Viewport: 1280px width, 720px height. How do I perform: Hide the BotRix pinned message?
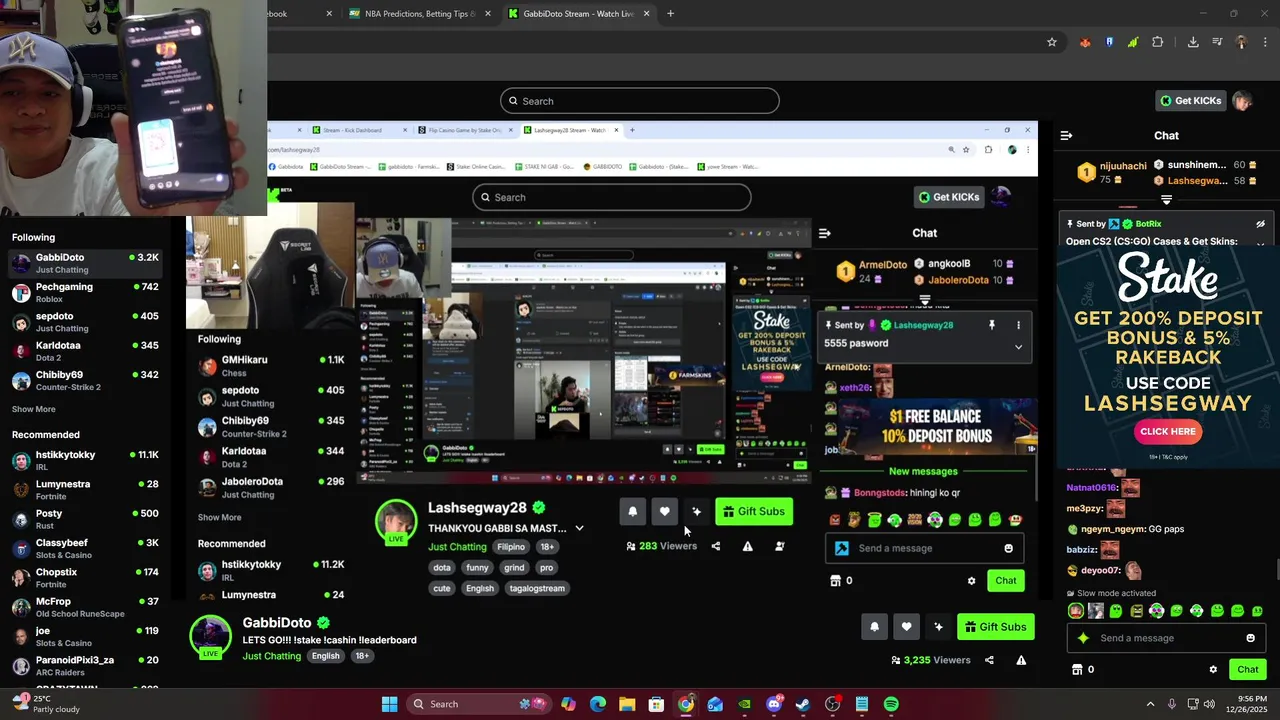click(x=1260, y=224)
